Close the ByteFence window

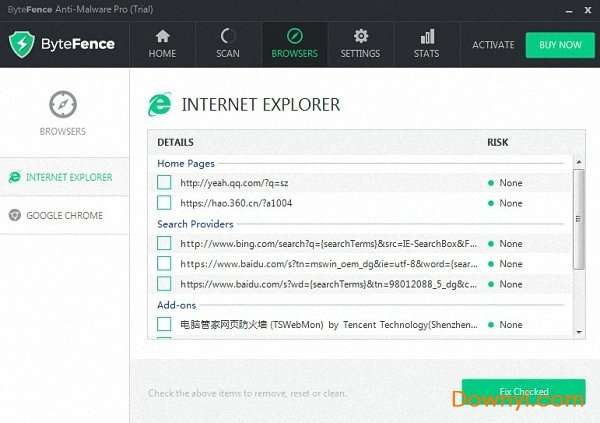(588, 10)
